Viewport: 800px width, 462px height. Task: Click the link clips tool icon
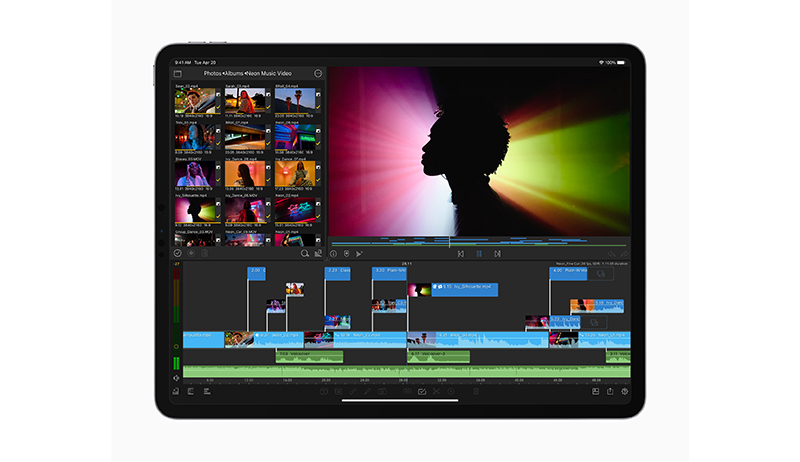pyautogui.click(x=353, y=392)
